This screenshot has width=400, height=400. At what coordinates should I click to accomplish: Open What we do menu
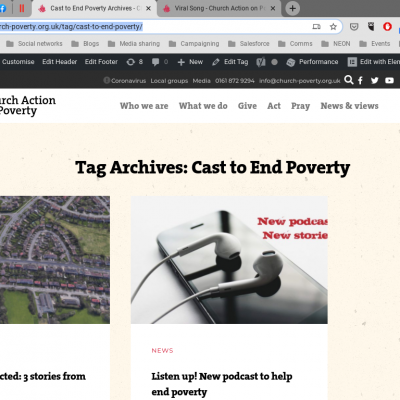[203, 106]
